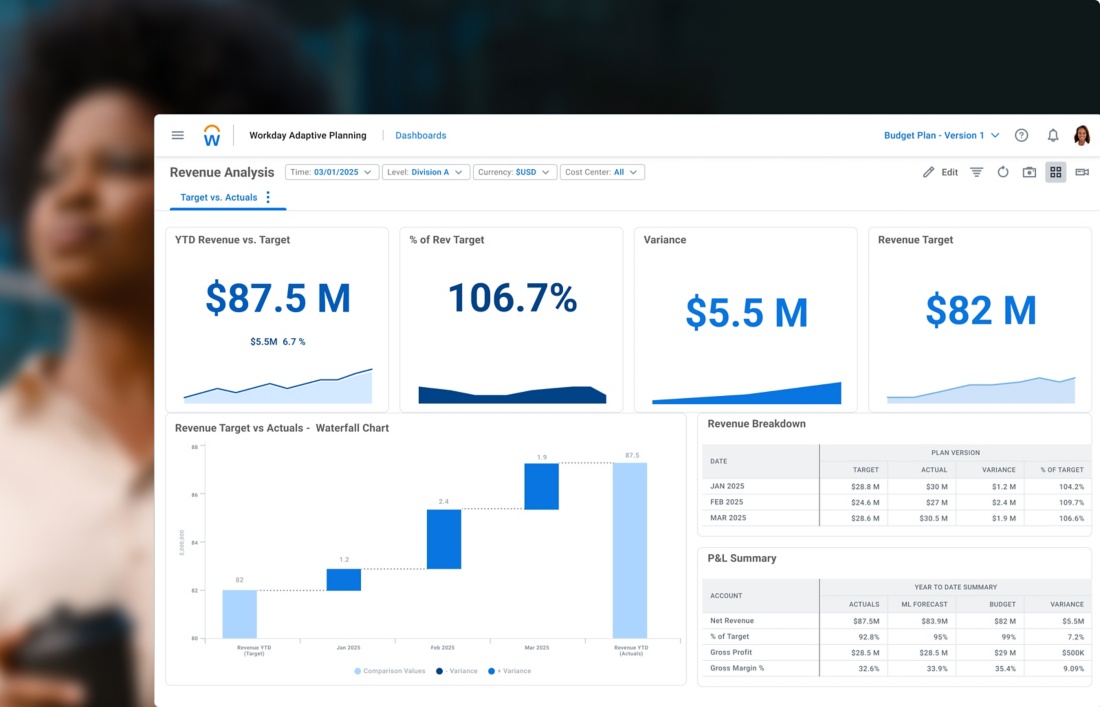Open the Cost Center All dropdown
Screen dimensions: 1100x707
[602, 172]
